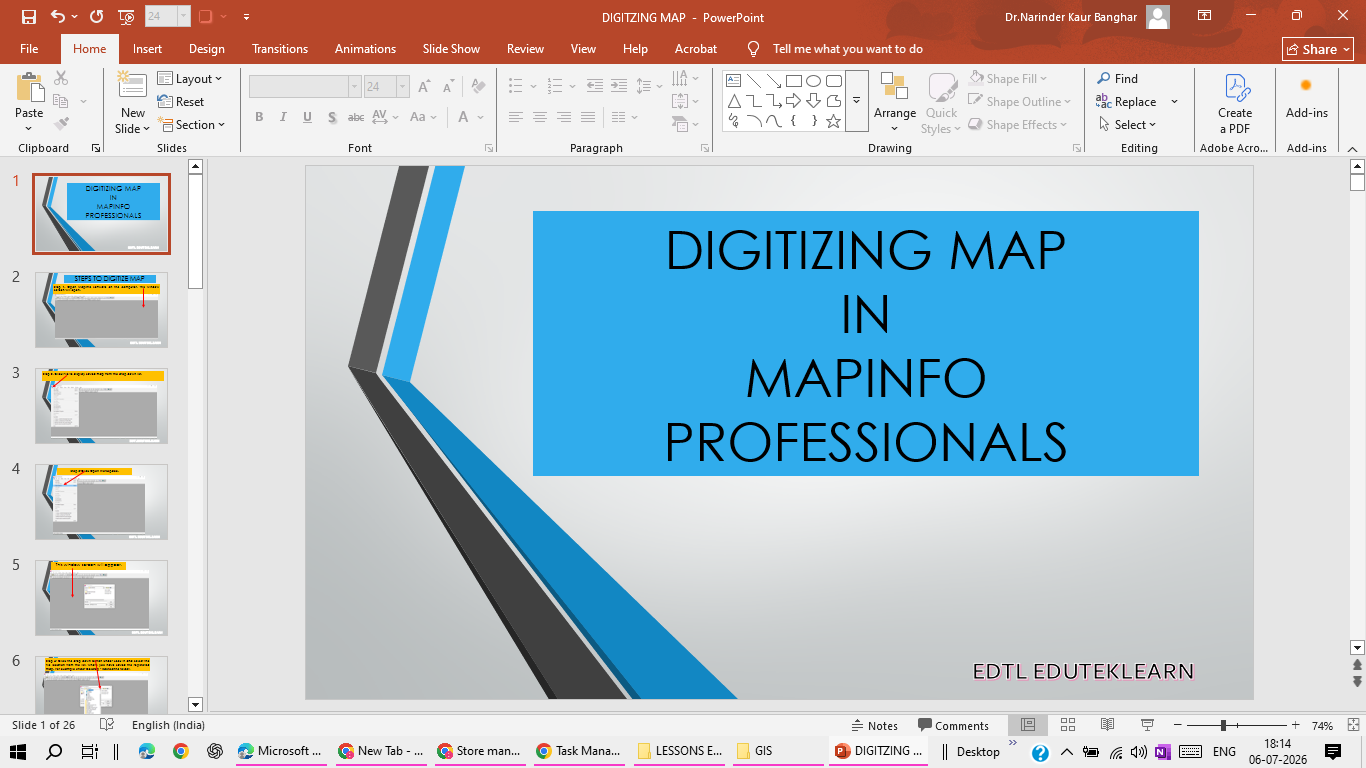Open the Clipboard dialog launcher
The height and width of the screenshot is (768, 1366).
tap(96, 148)
